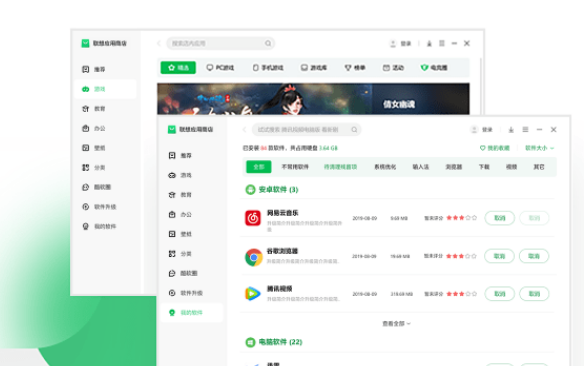Click the back window search magnifier icon
Image resolution: width=584 pixels, height=366 pixels.
click(268, 43)
